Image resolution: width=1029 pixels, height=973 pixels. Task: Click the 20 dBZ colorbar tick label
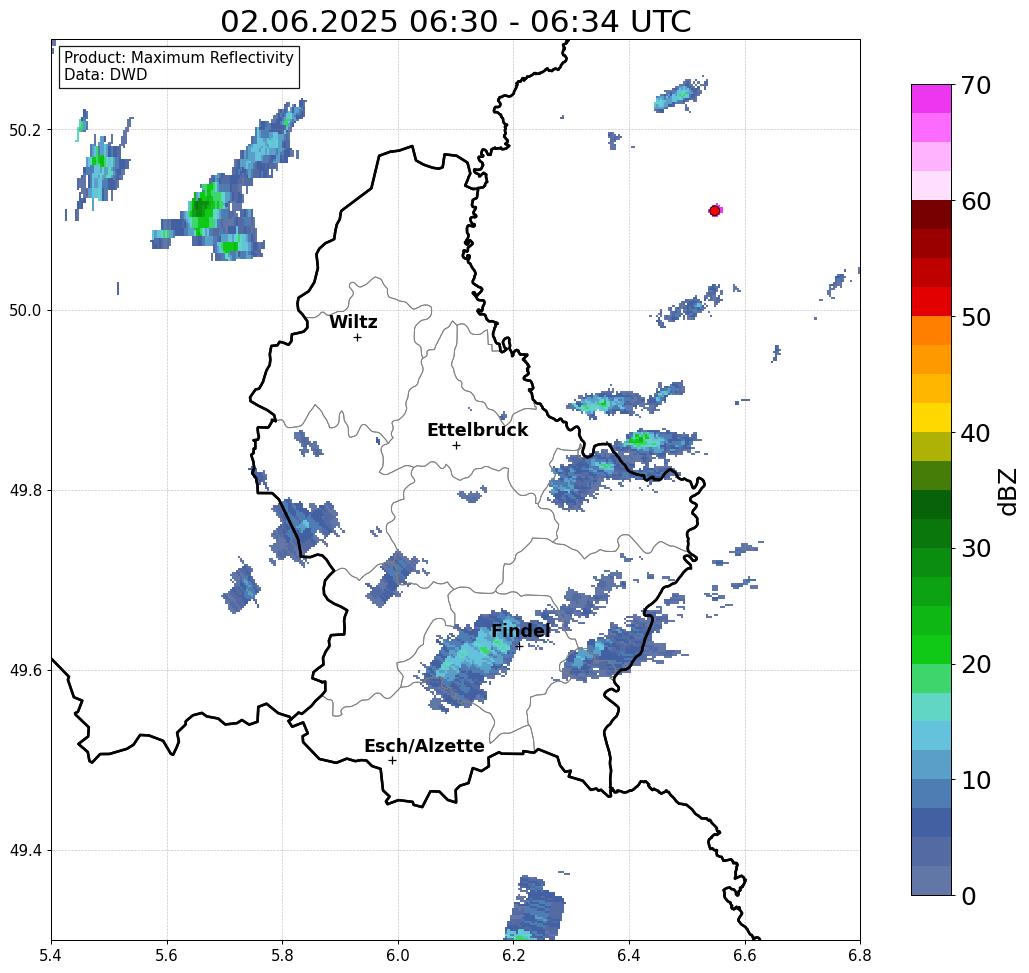975,665
